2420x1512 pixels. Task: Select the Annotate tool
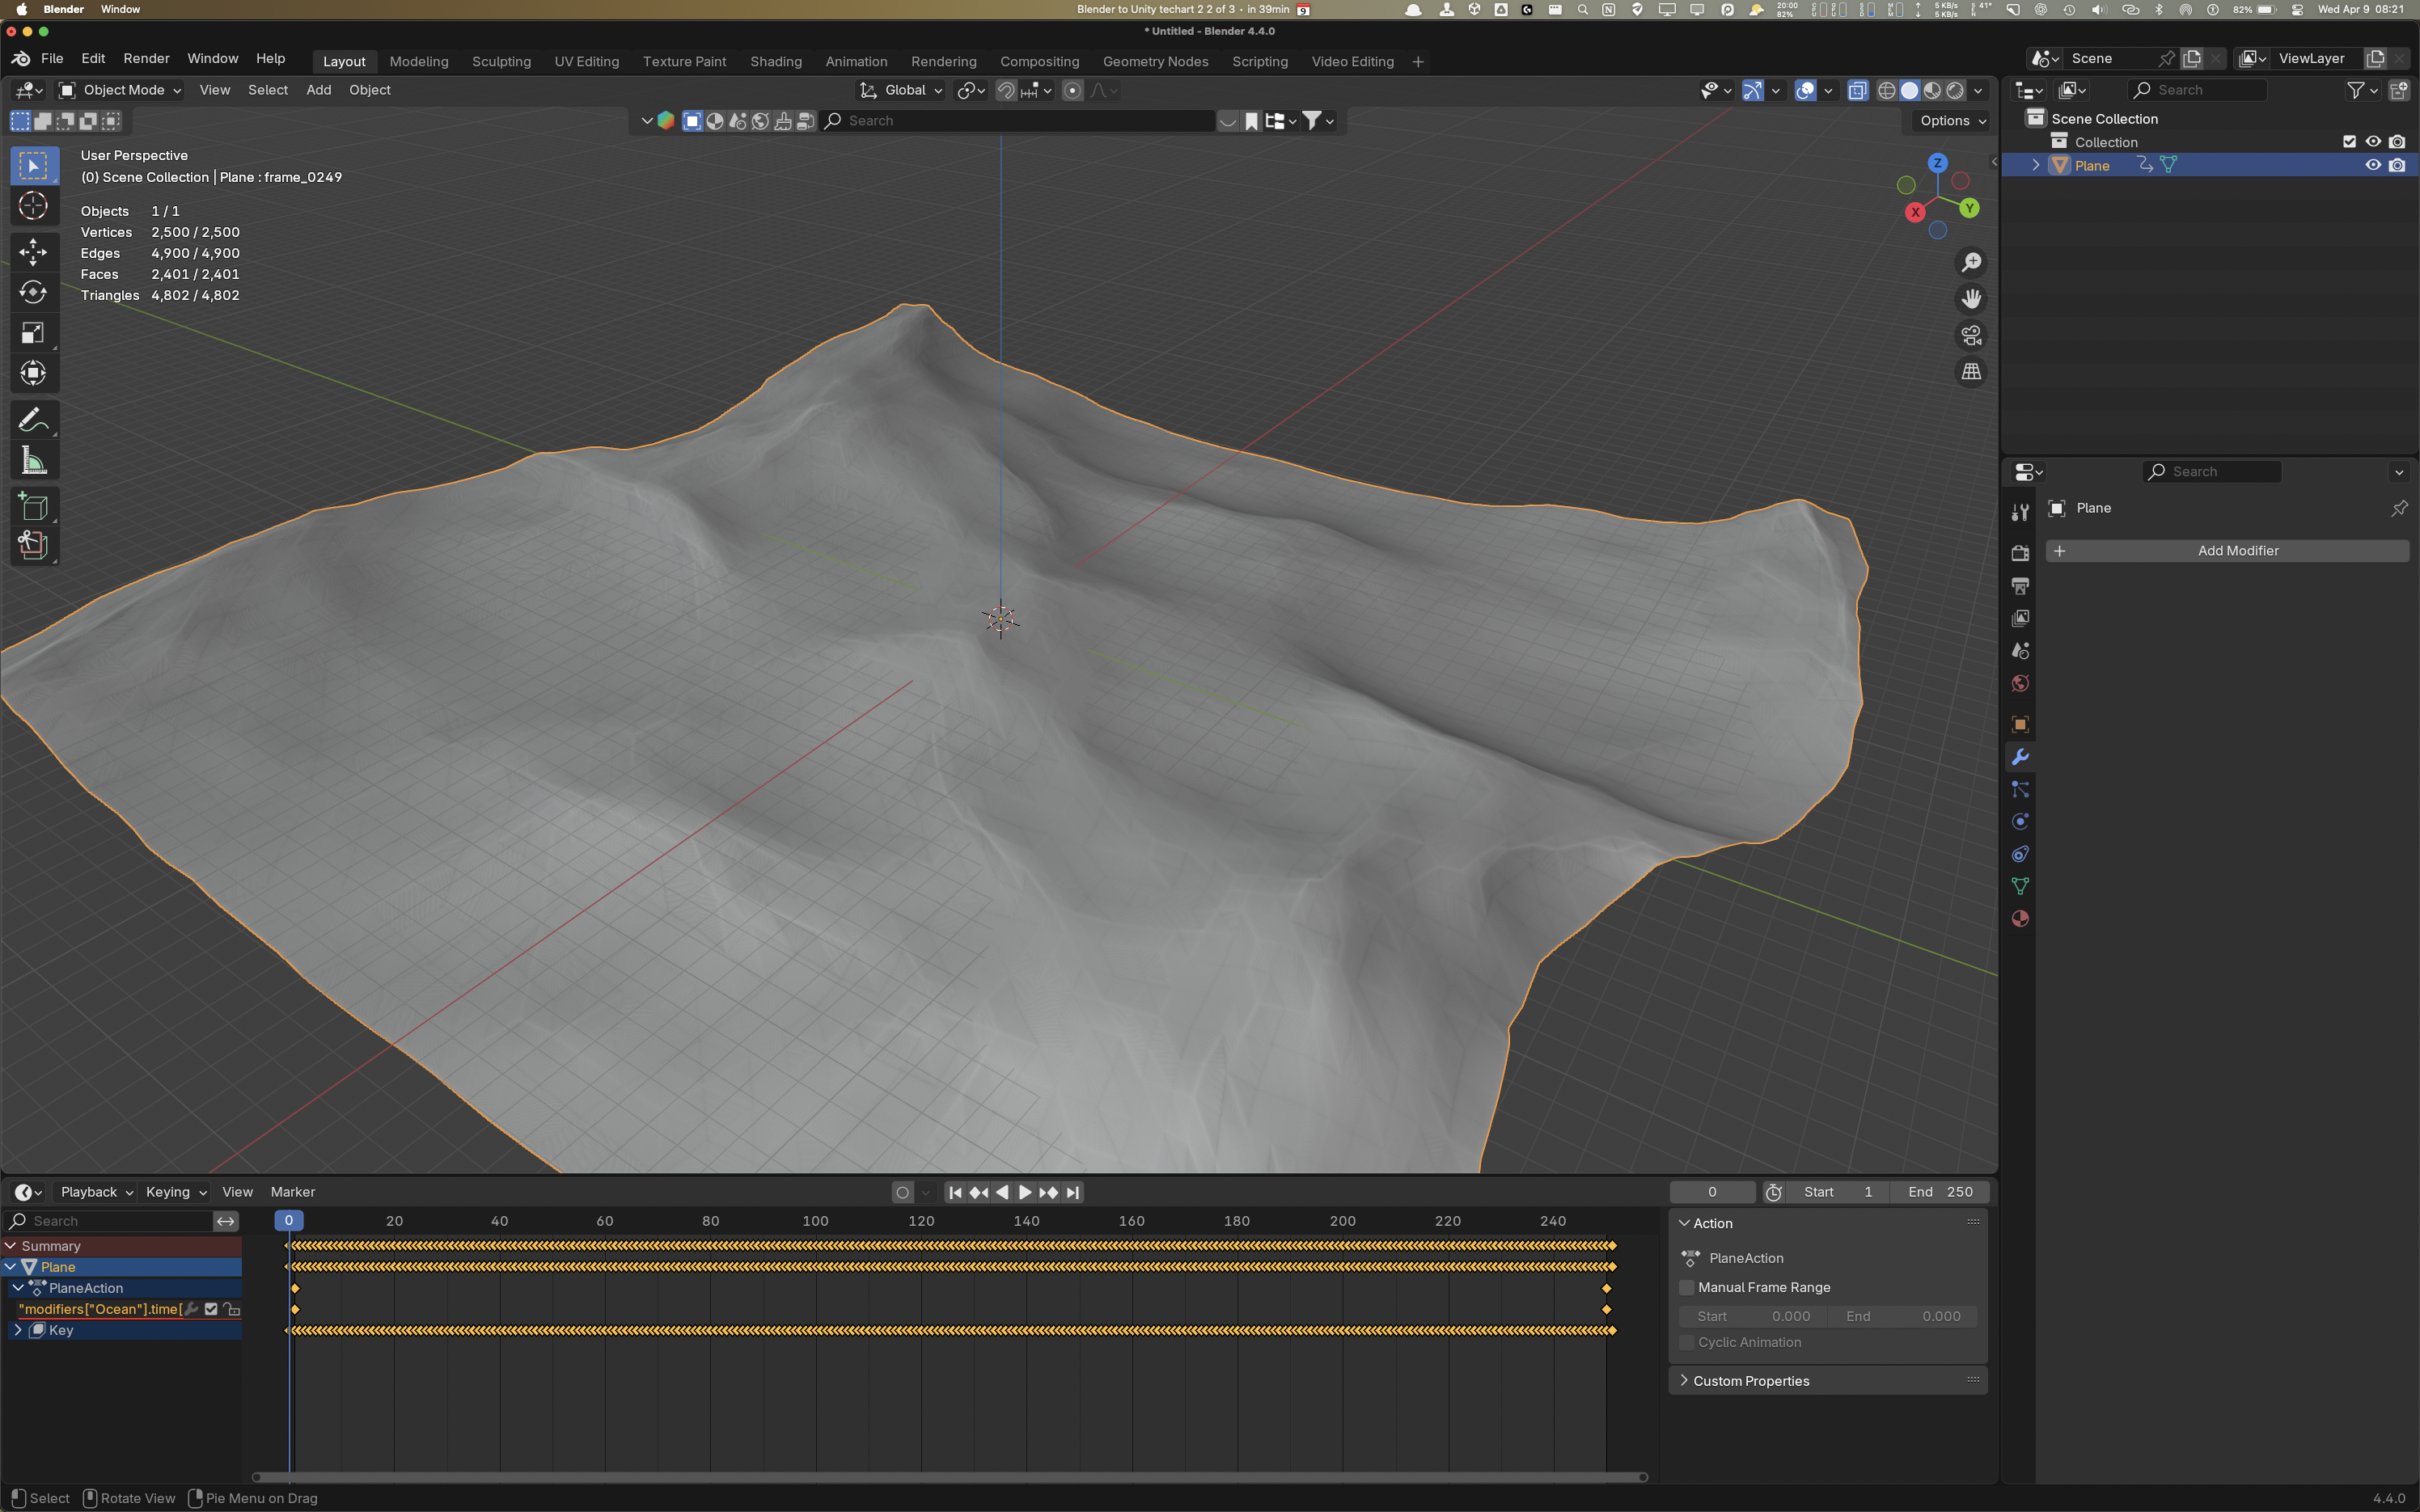(x=33, y=419)
